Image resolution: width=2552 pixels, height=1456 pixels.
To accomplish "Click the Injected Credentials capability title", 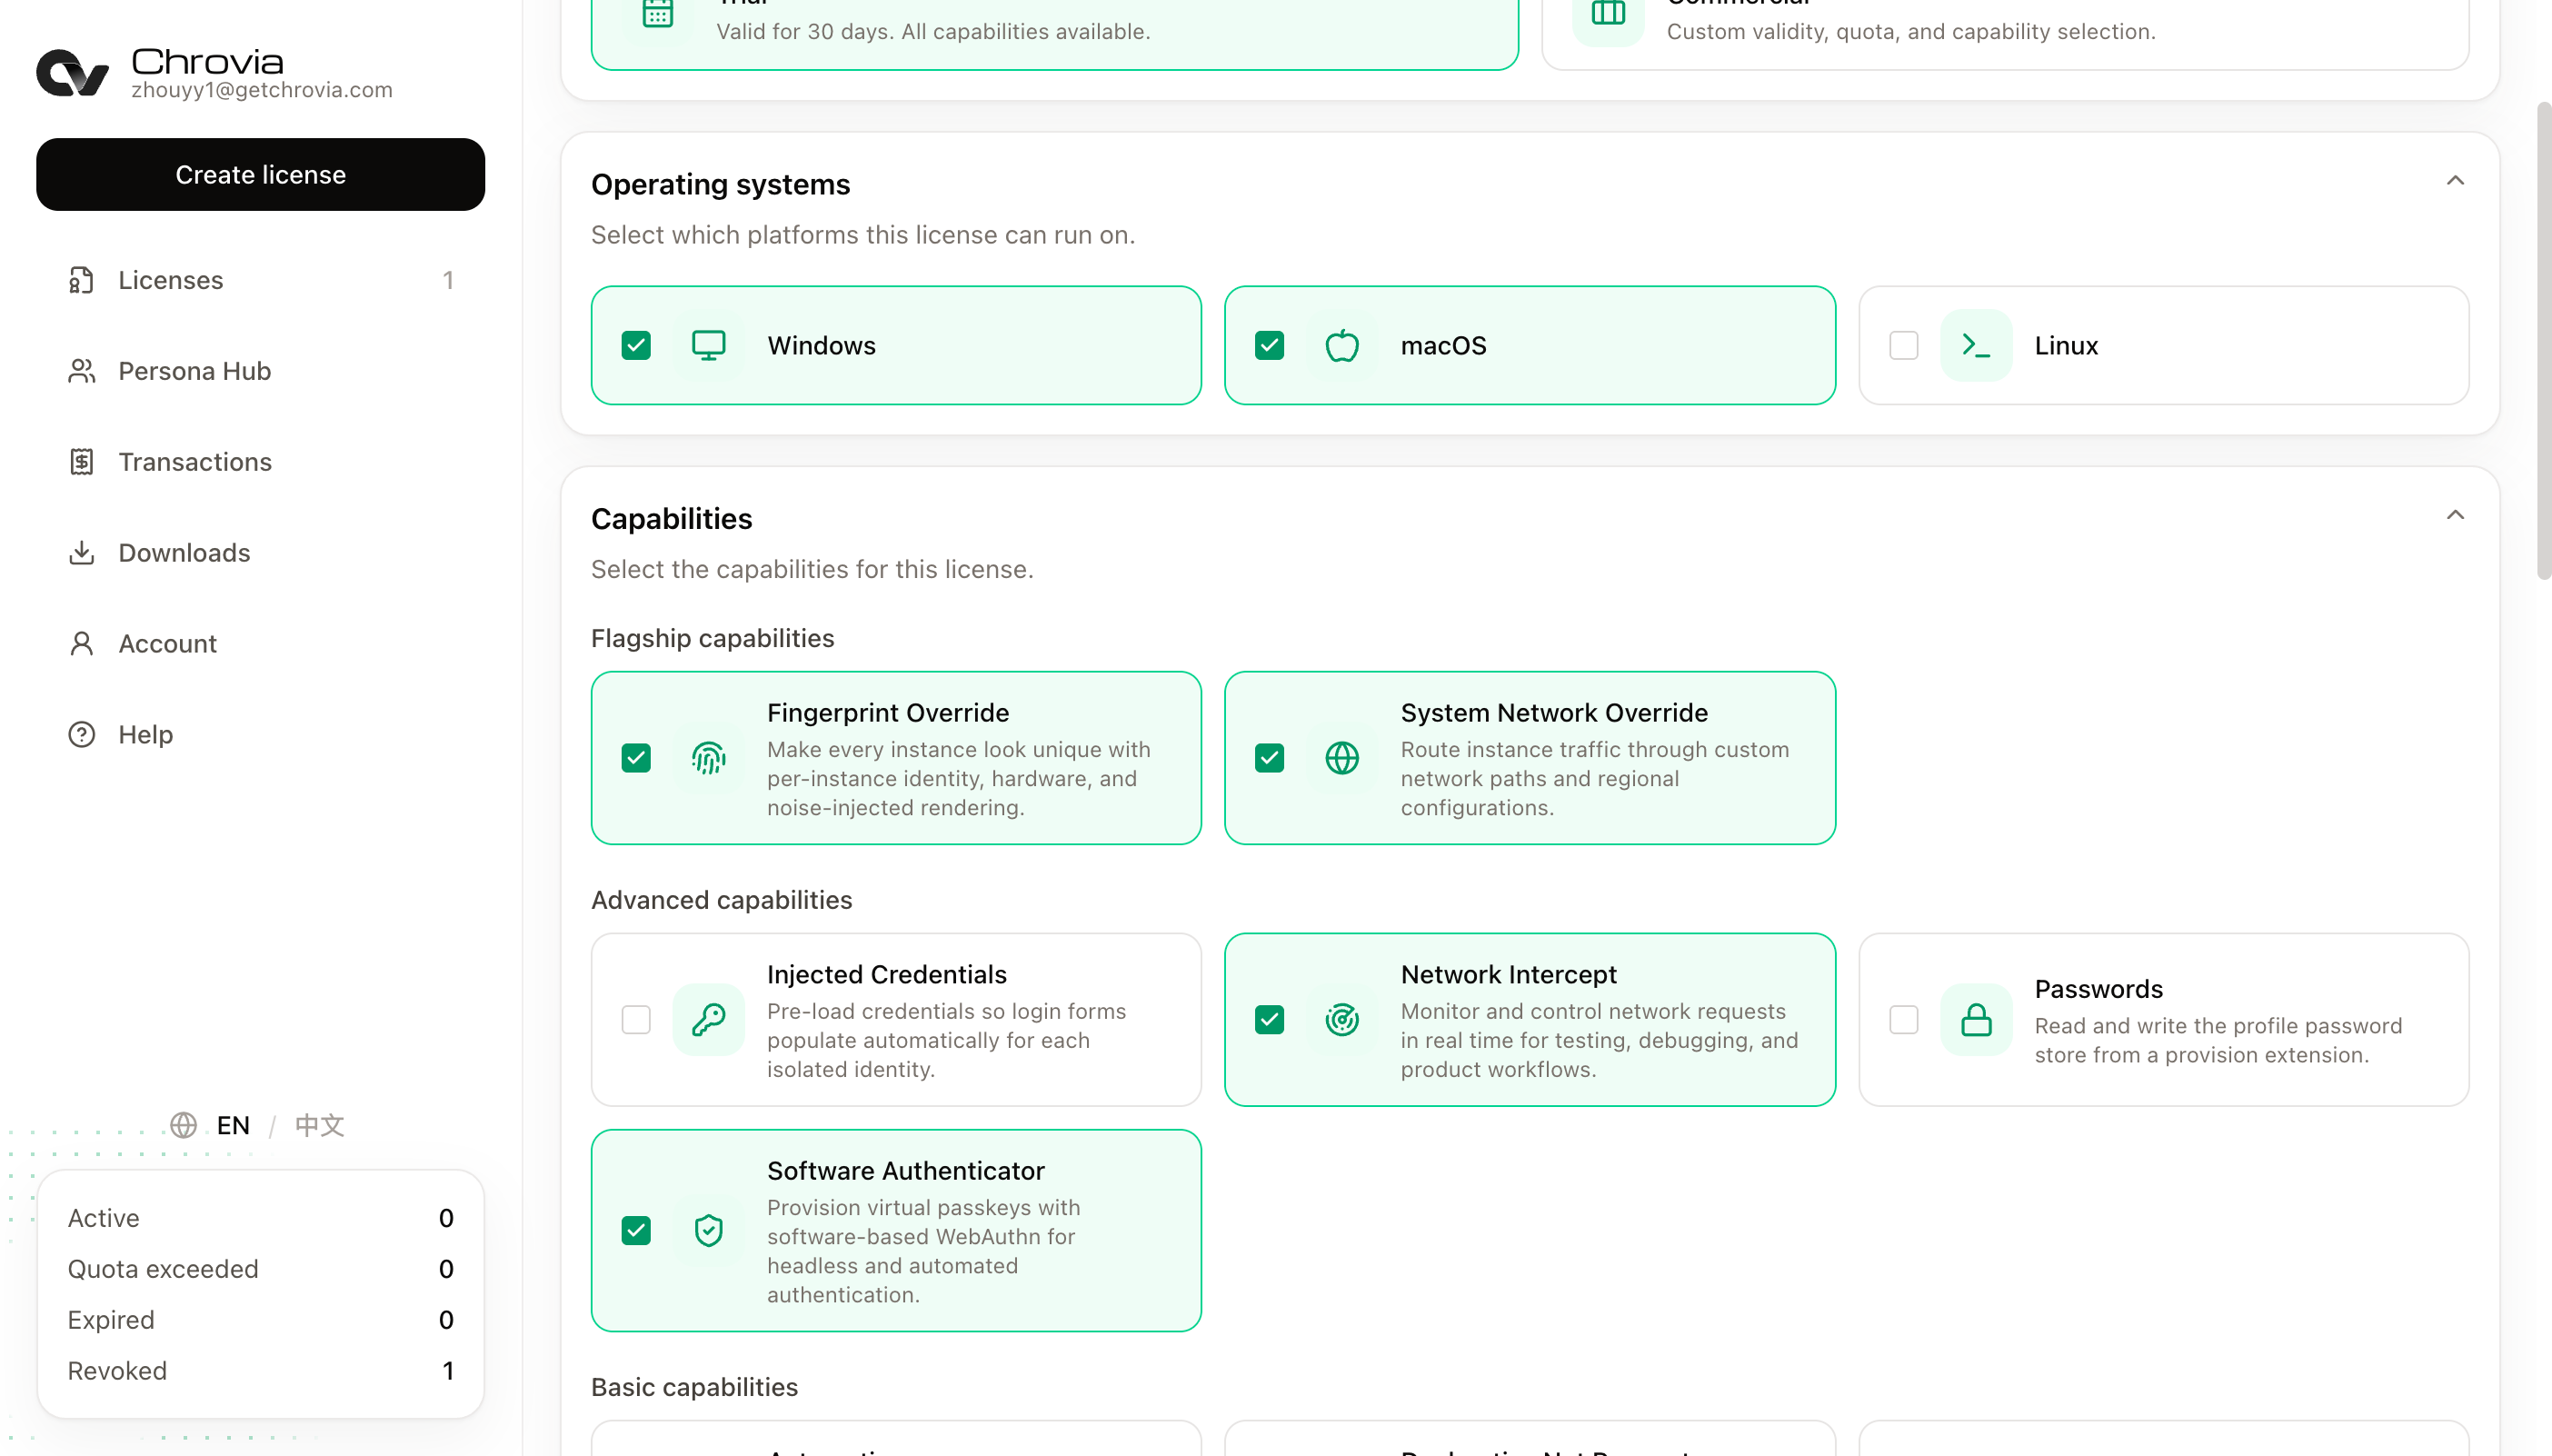I will (x=887, y=975).
